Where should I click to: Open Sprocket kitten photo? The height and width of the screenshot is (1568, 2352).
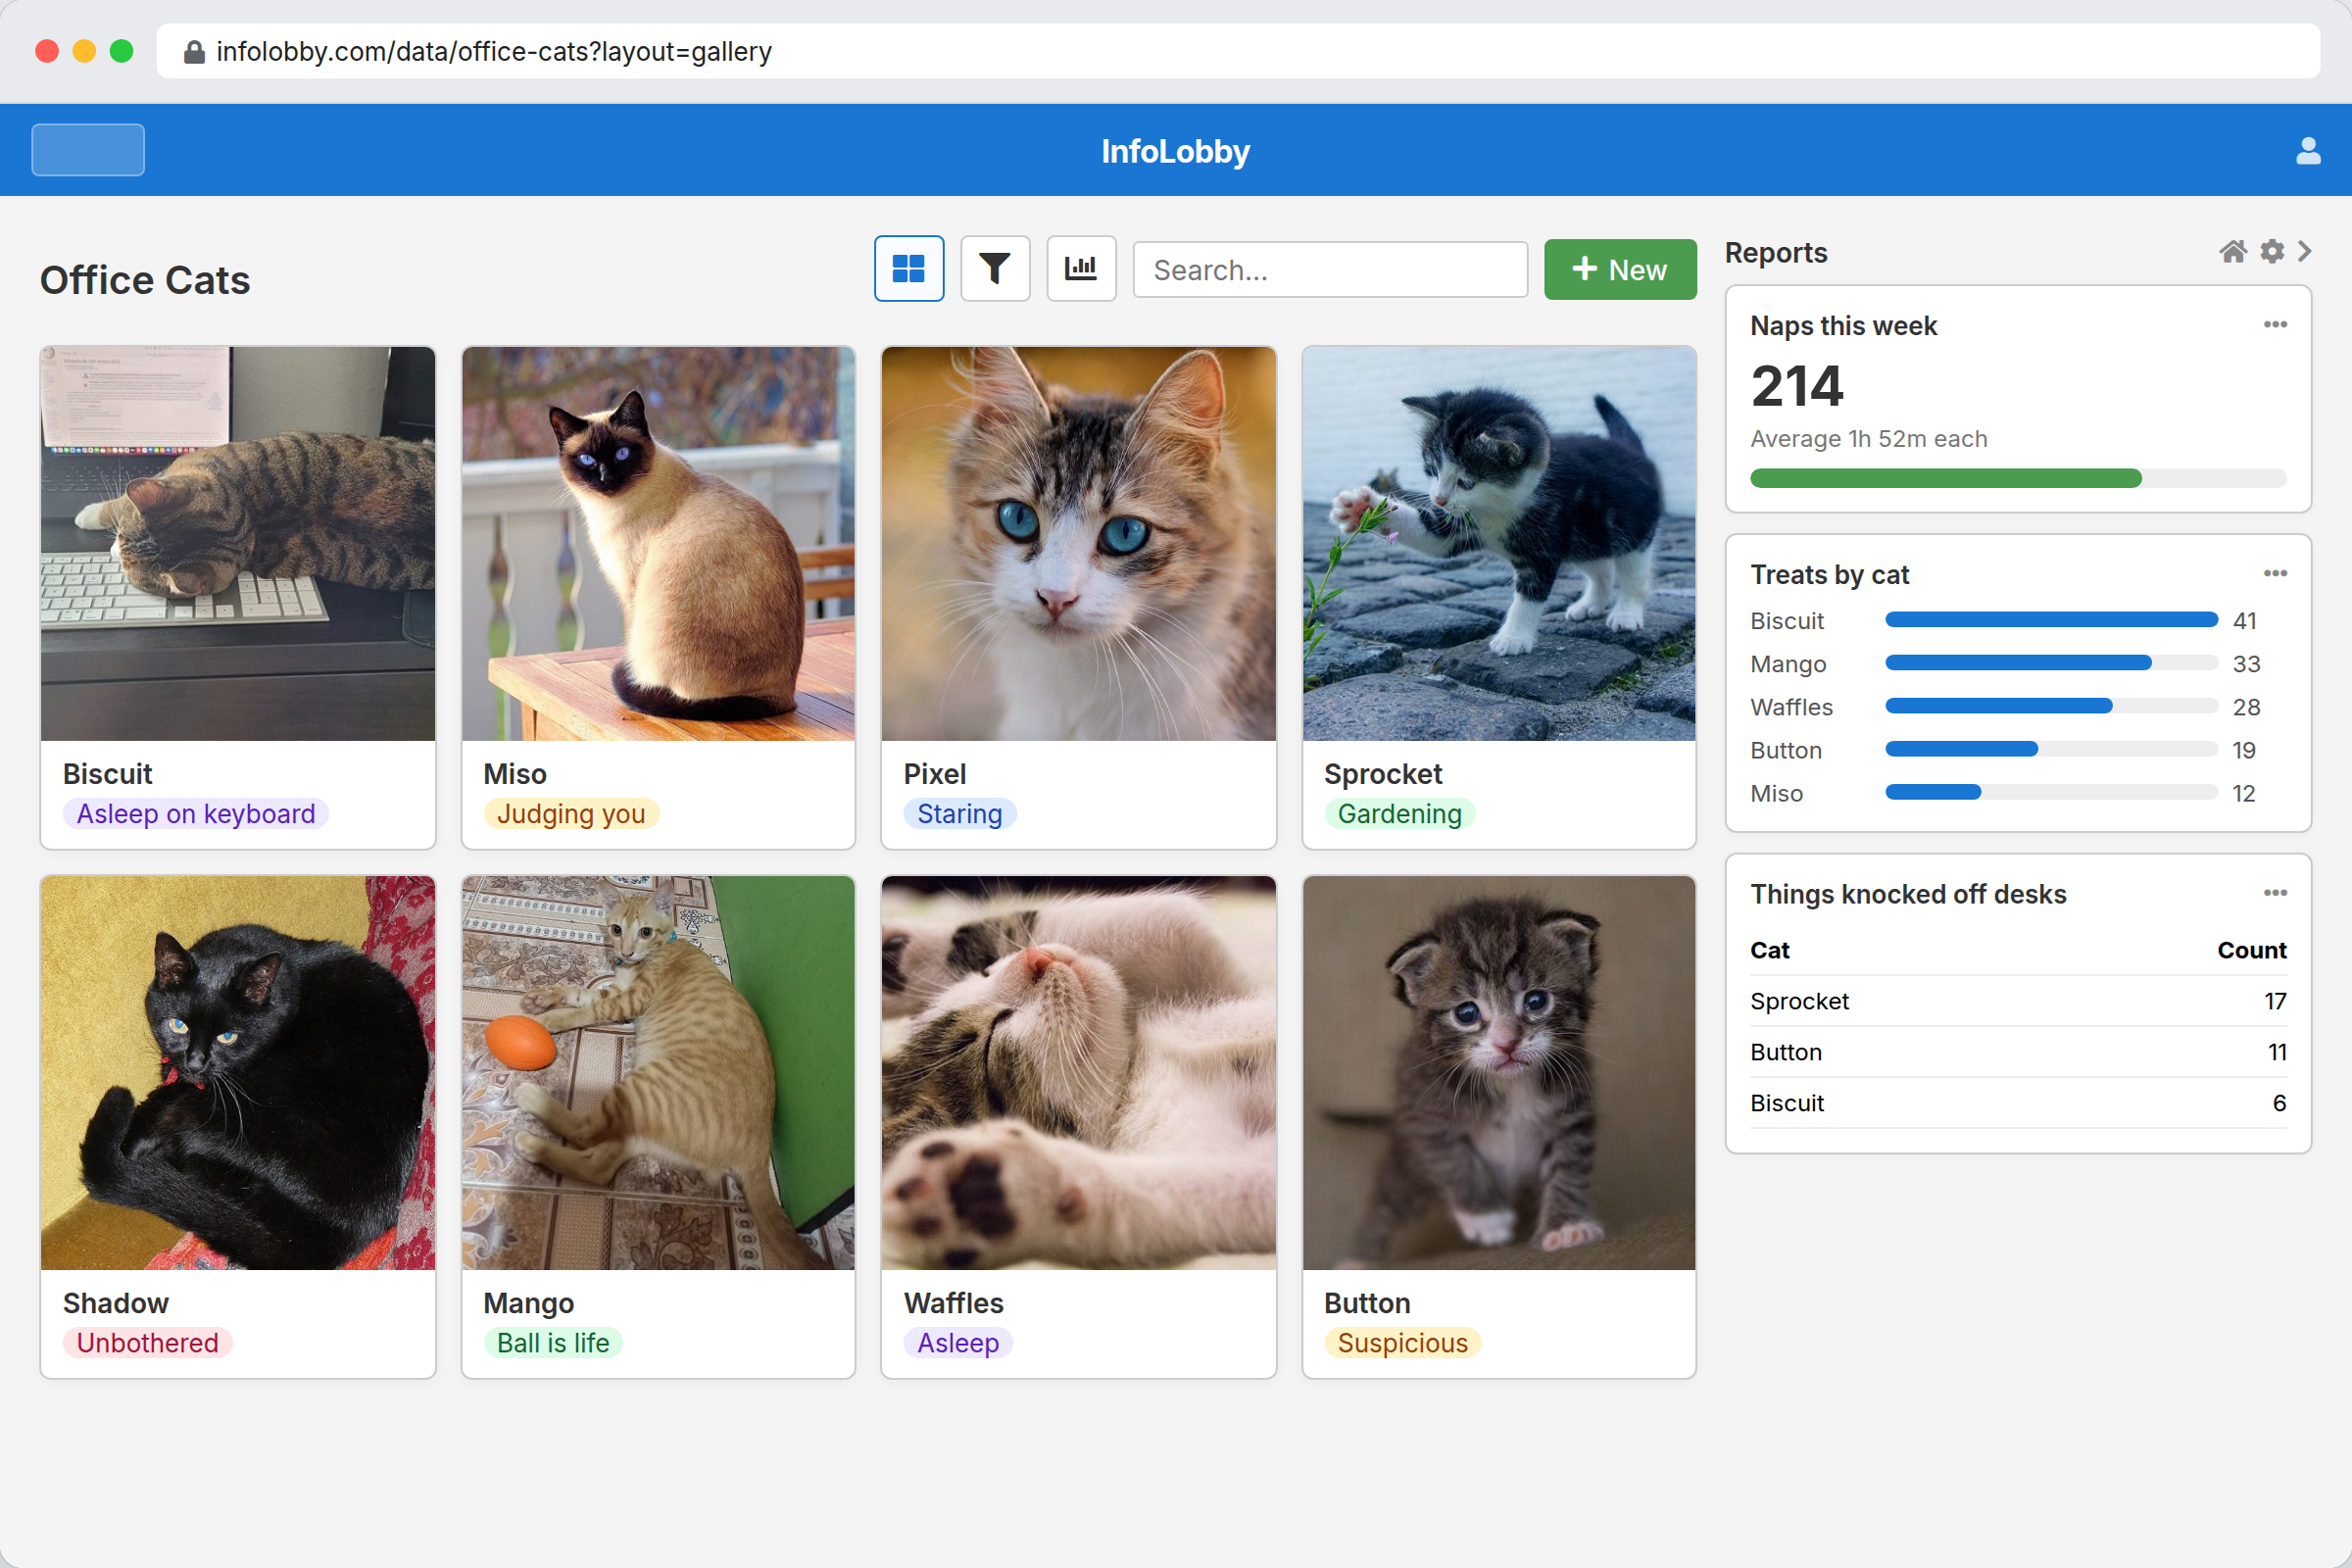(x=1499, y=544)
